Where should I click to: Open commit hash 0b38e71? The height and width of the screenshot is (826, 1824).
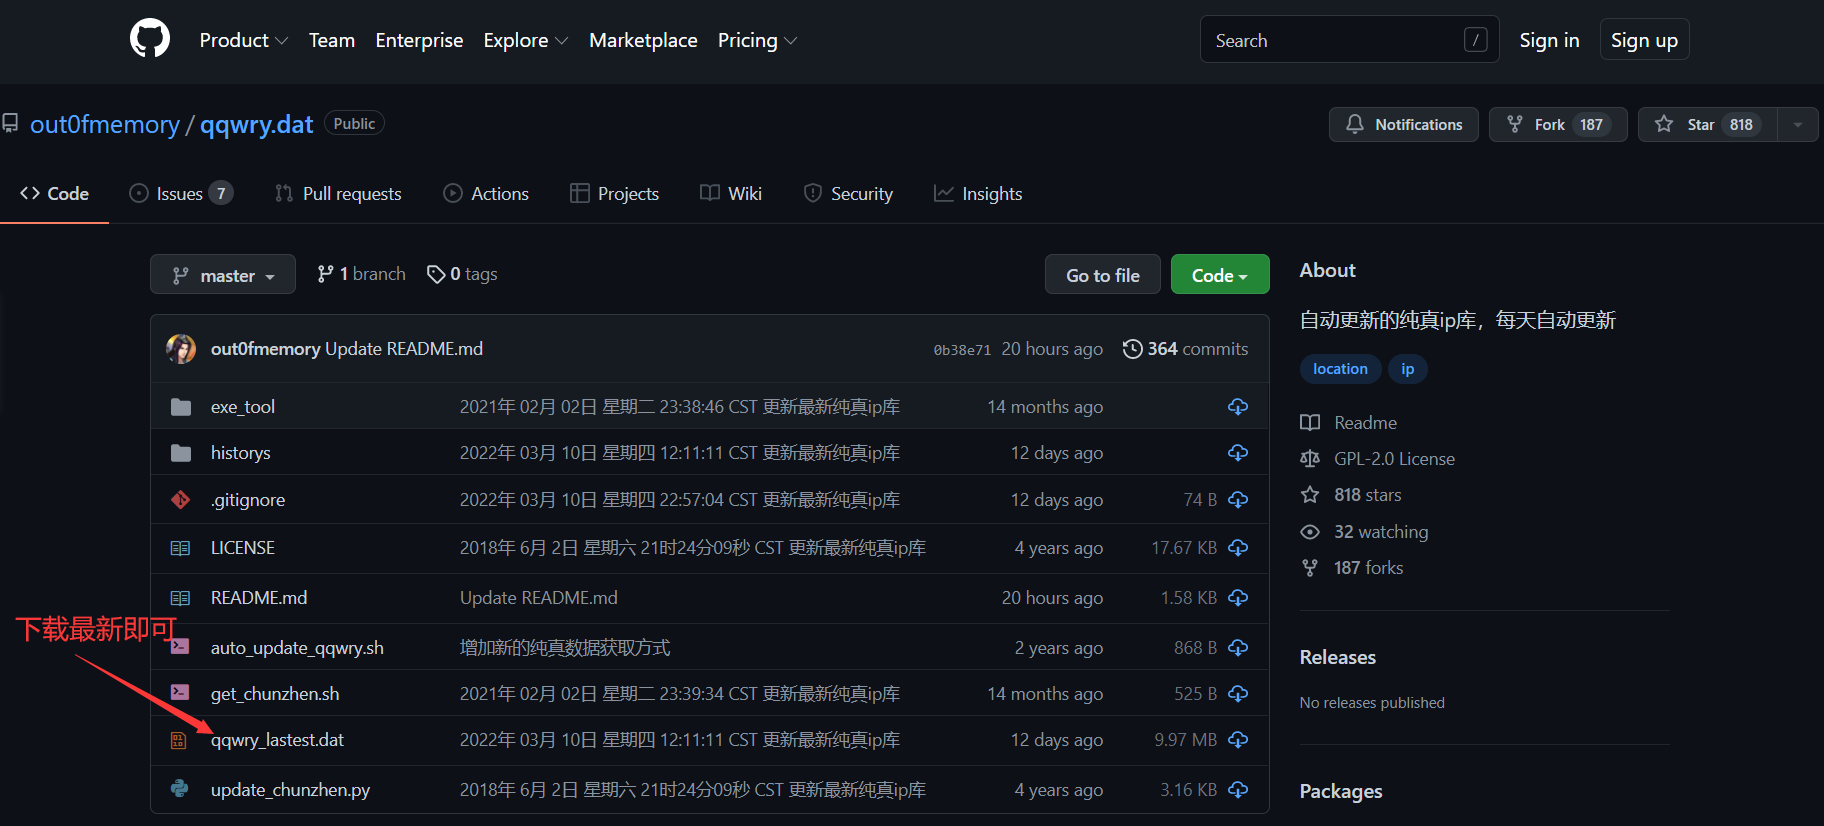(962, 350)
